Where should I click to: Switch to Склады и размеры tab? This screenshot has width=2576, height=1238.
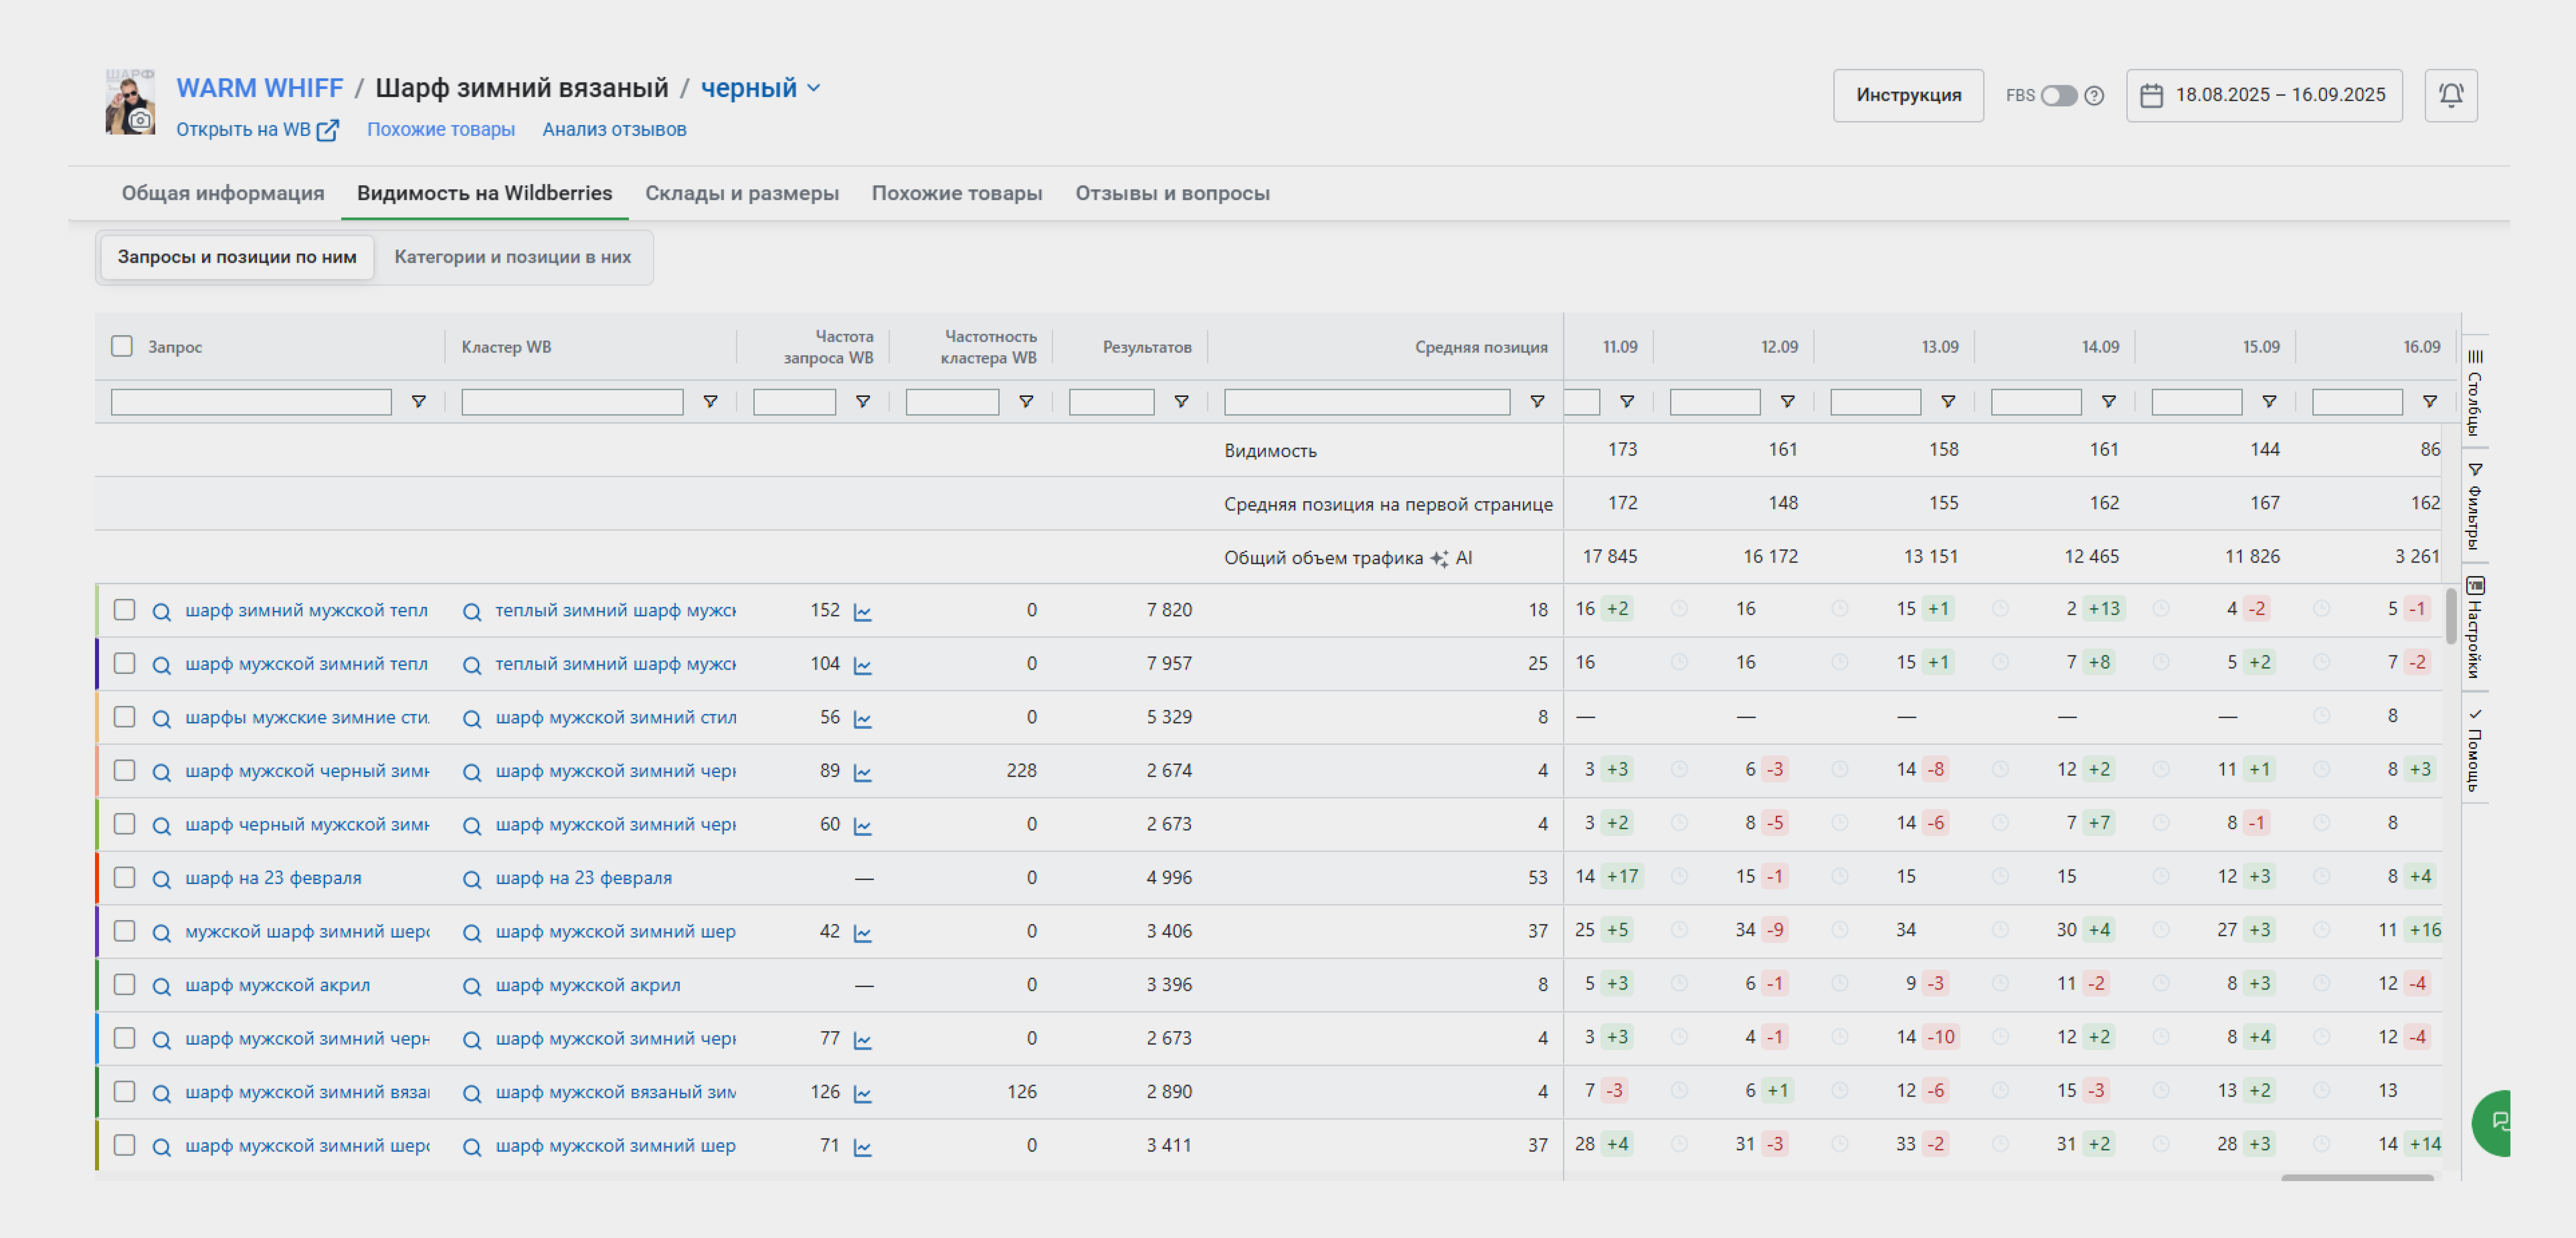741,193
